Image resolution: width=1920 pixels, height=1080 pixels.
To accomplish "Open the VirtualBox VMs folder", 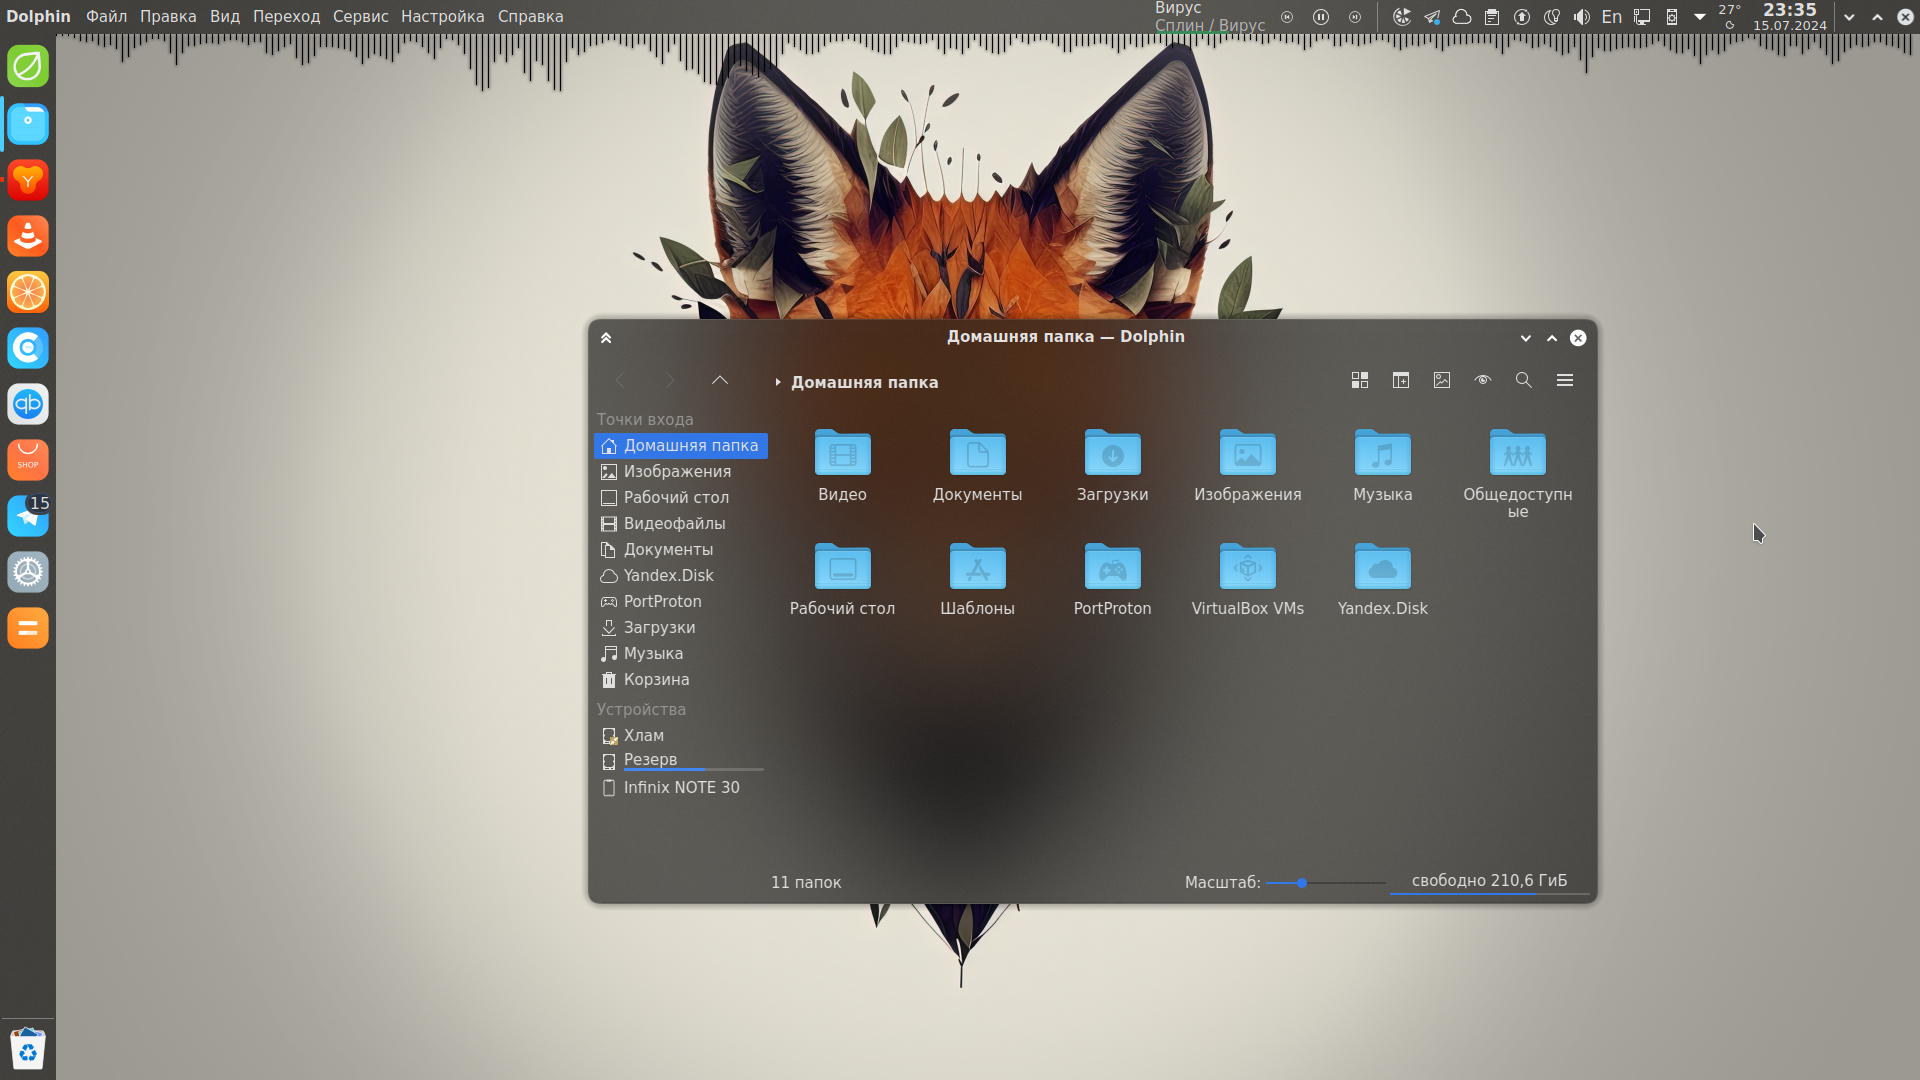I will point(1247,568).
